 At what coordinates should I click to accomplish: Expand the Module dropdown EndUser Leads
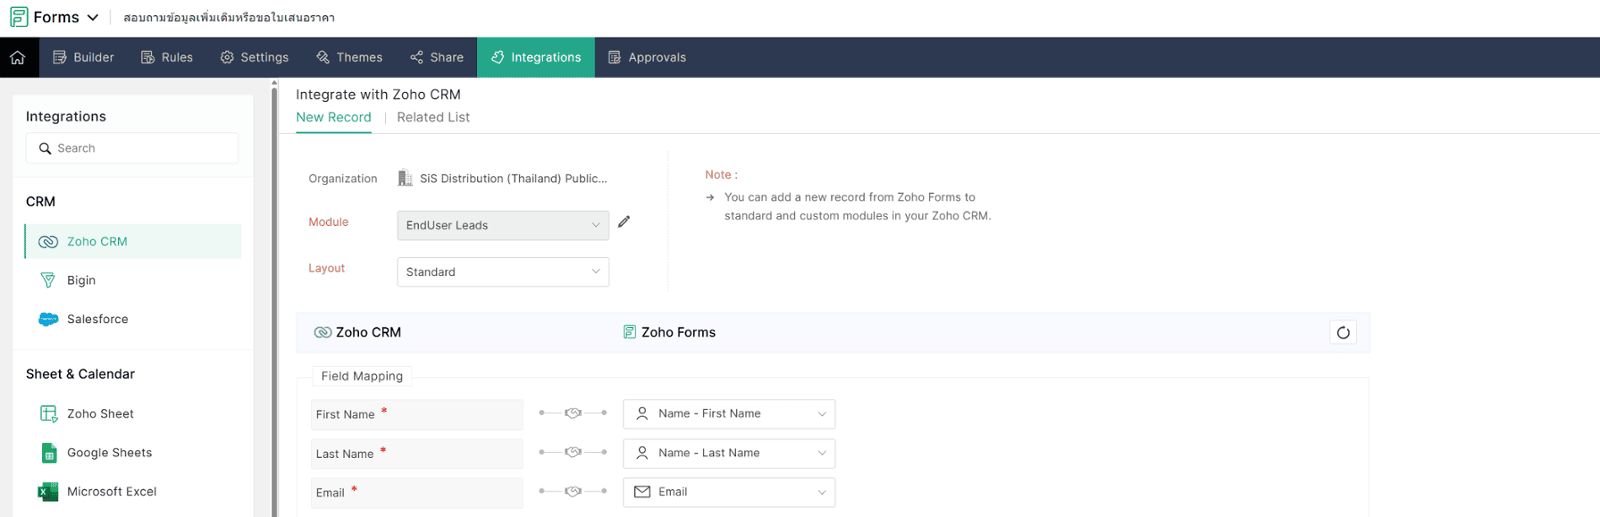coord(502,225)
